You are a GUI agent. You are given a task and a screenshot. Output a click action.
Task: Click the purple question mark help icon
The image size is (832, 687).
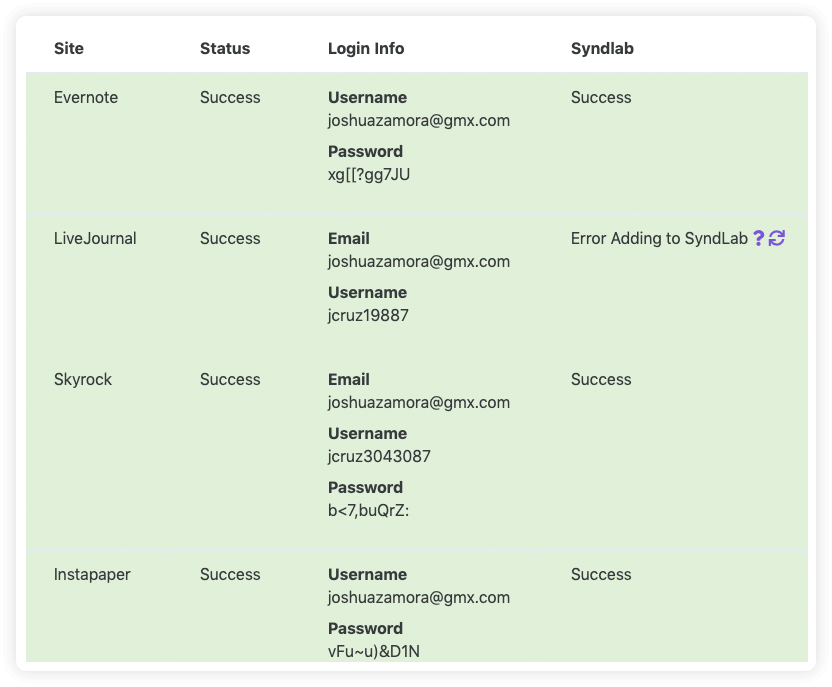[x=759, y=238]
